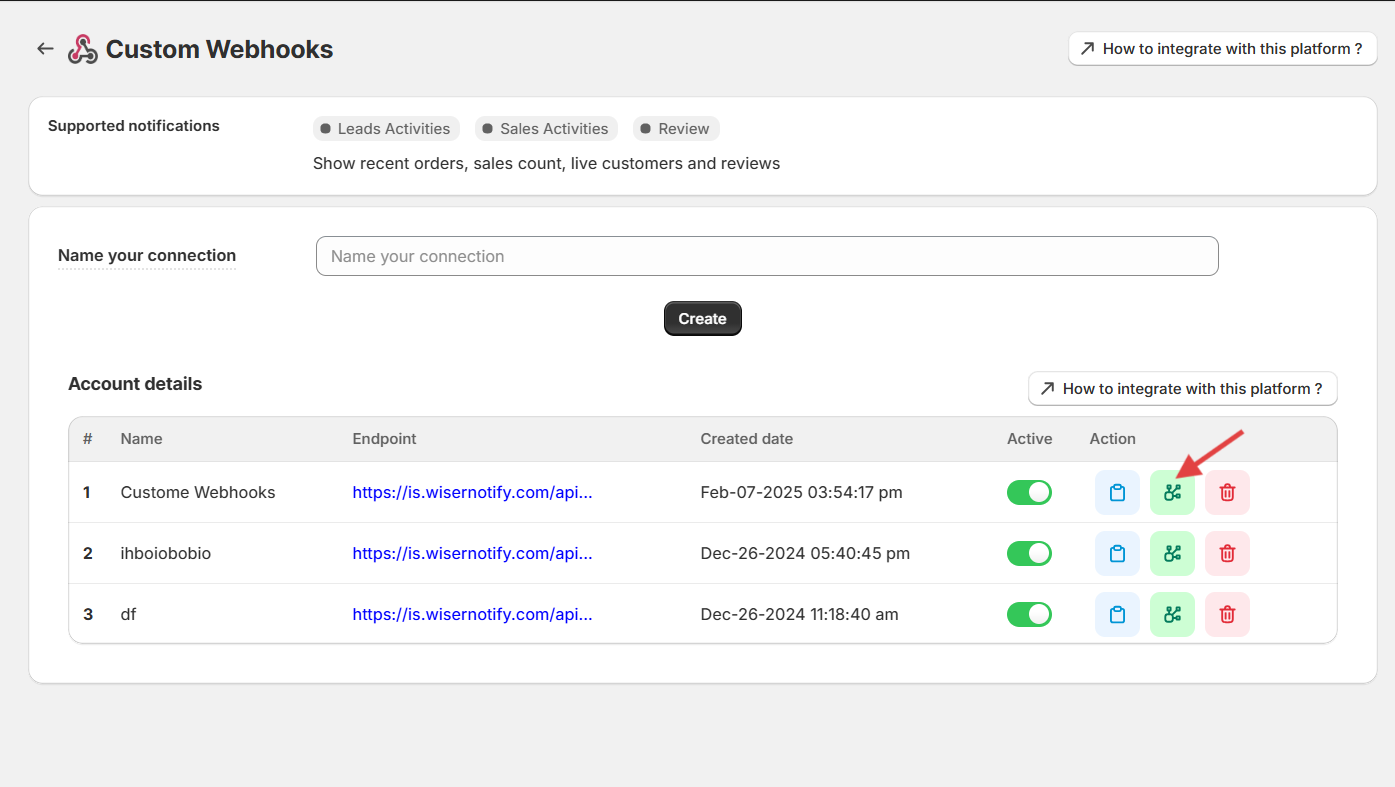This screenshot has width=1395, height=787.
Task: Click the Custom Webhooks page title
Action: (x=220, y=49)
